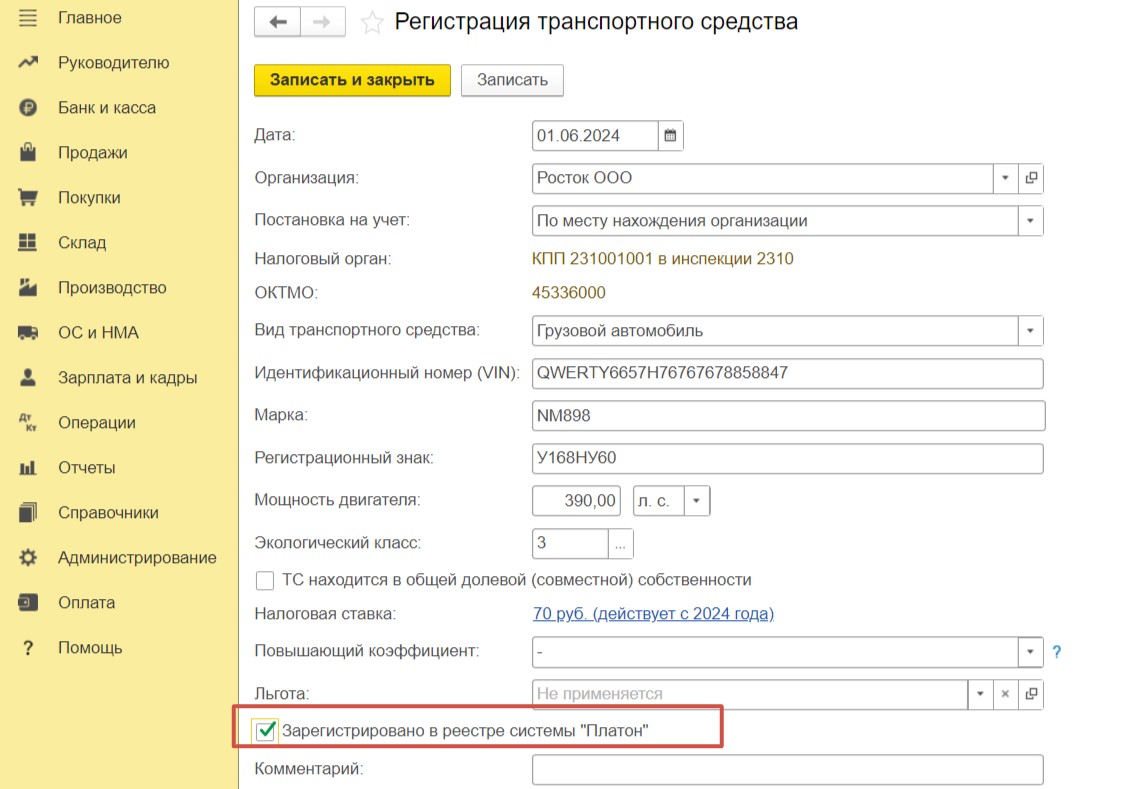Open the Отчеты section
The height and width of the screenshot is (789, 1123).
[x=87, y=468]
